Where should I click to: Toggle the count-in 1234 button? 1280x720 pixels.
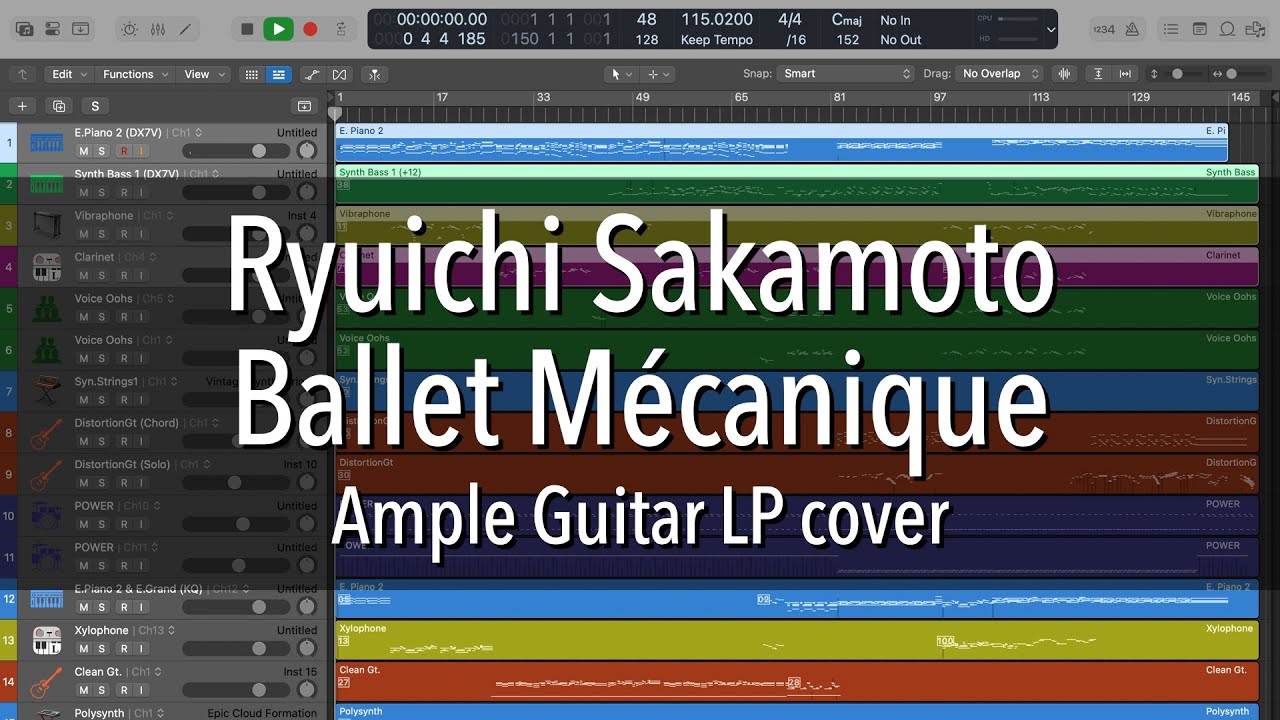tap(1104, 29)
